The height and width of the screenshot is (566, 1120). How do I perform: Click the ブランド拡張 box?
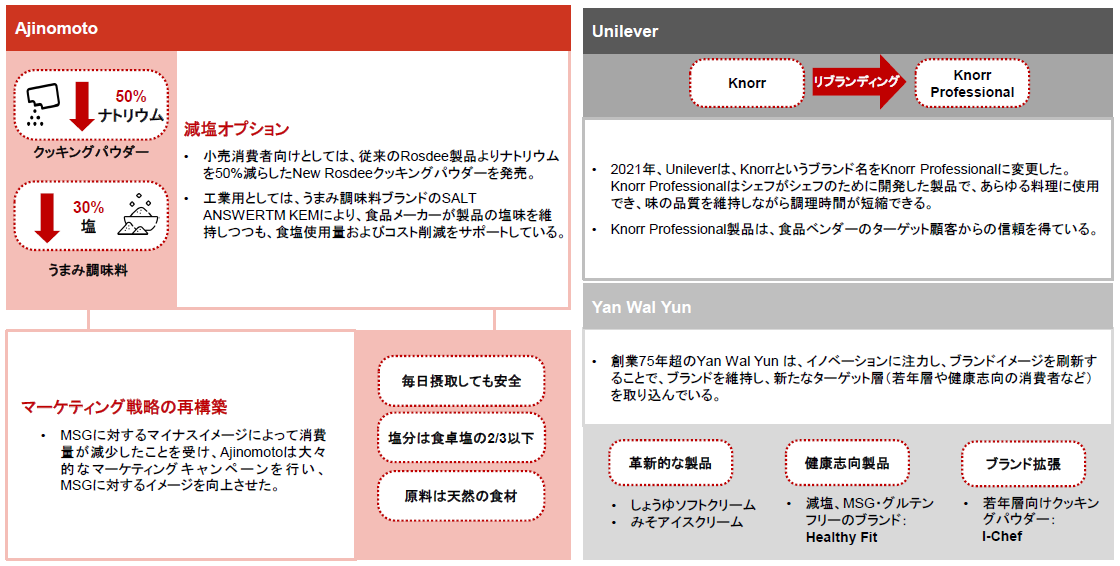pos(1023,463)
